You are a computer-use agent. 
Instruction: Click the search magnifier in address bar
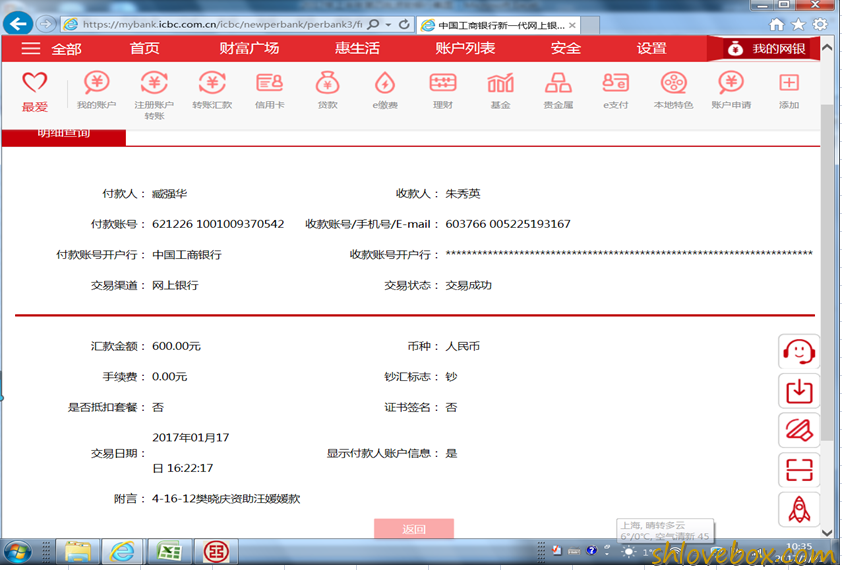tap(374, 24)
